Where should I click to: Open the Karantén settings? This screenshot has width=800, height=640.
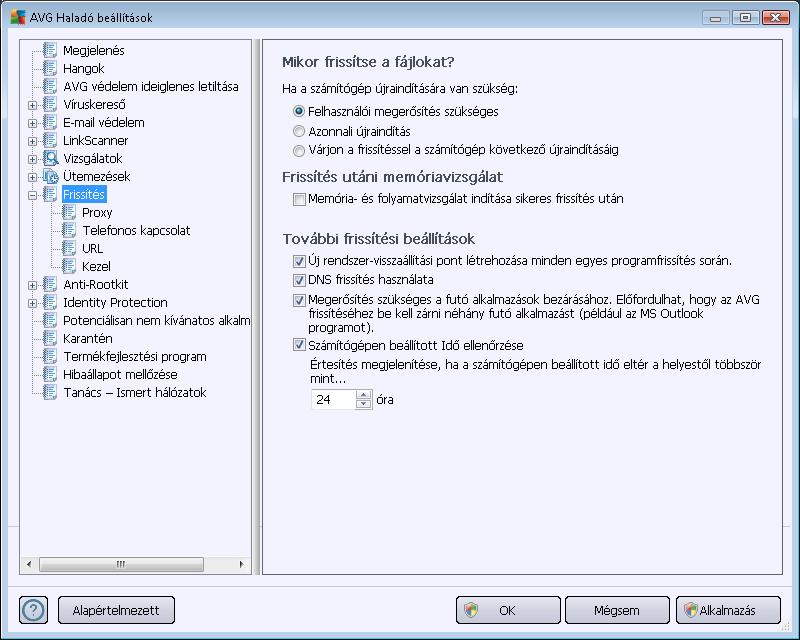tap(88, 338)
